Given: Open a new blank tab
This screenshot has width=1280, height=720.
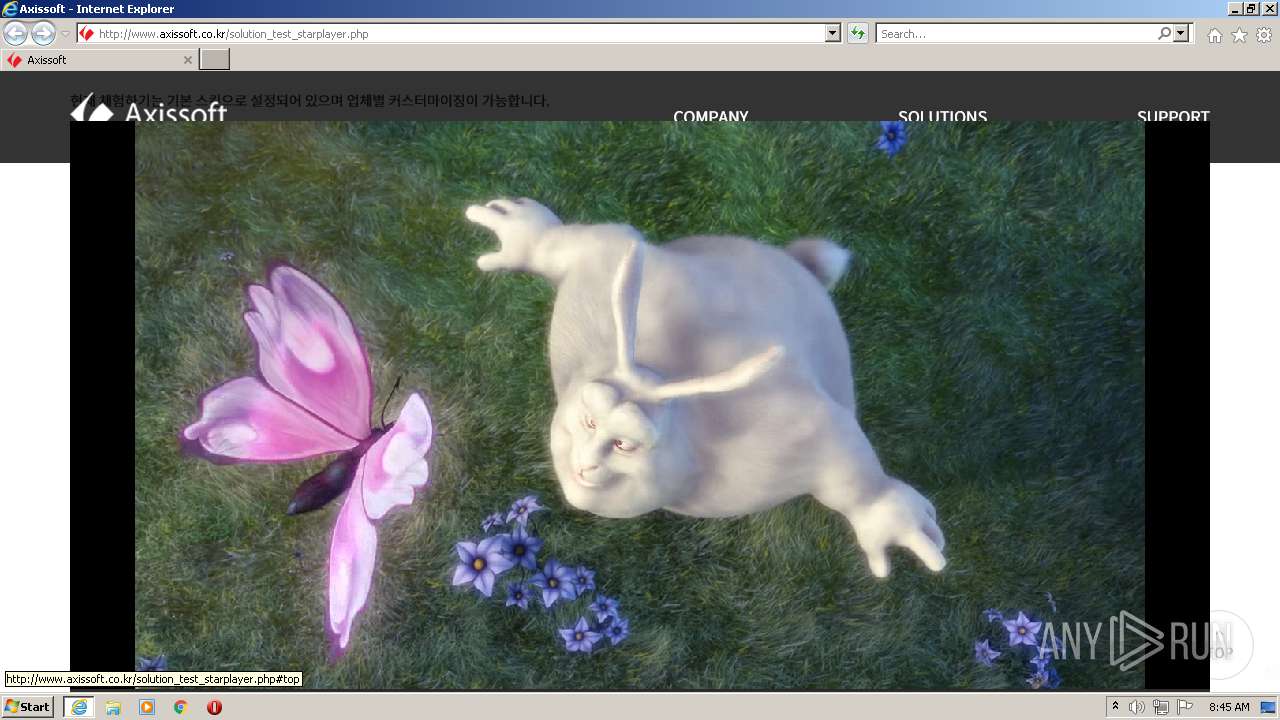Looking at the screenshot, I should click(x=215, y=60).
